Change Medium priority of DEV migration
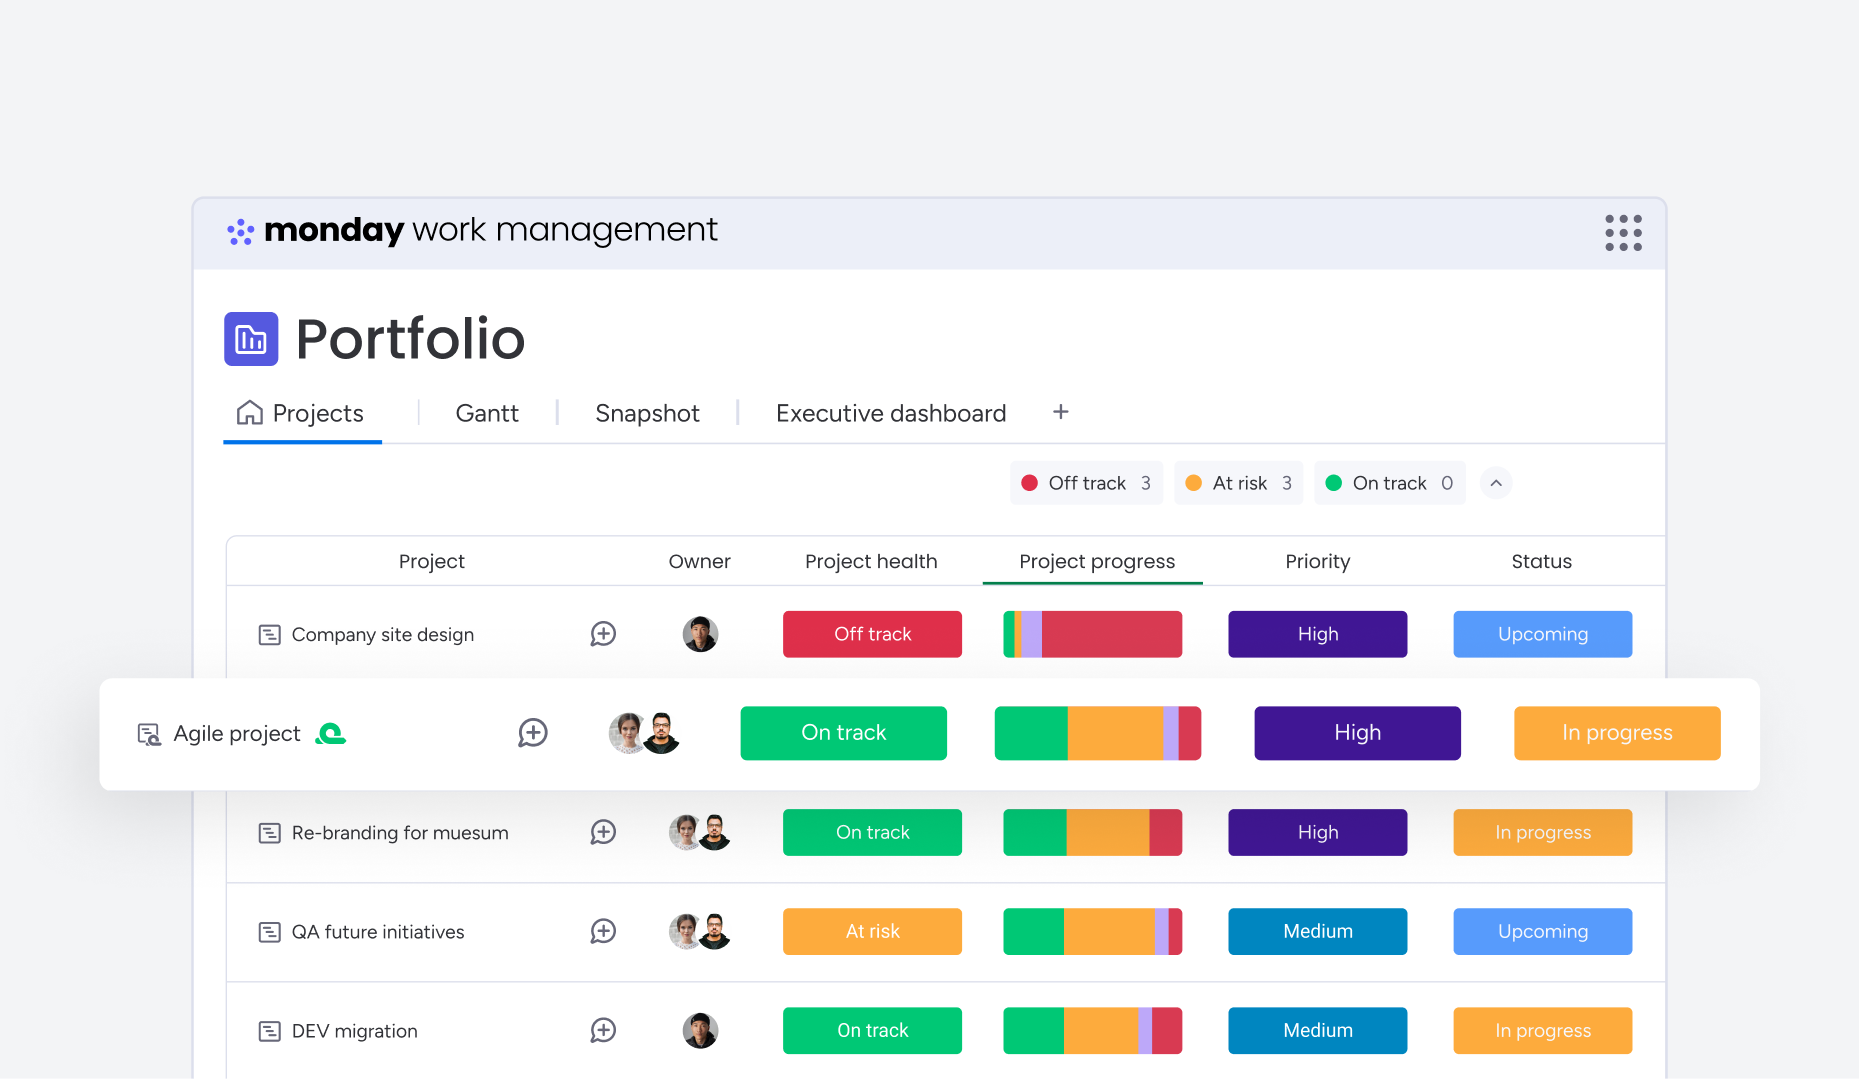The height and width of the screenshot is (1079, 1859). click(1317, 1030)
